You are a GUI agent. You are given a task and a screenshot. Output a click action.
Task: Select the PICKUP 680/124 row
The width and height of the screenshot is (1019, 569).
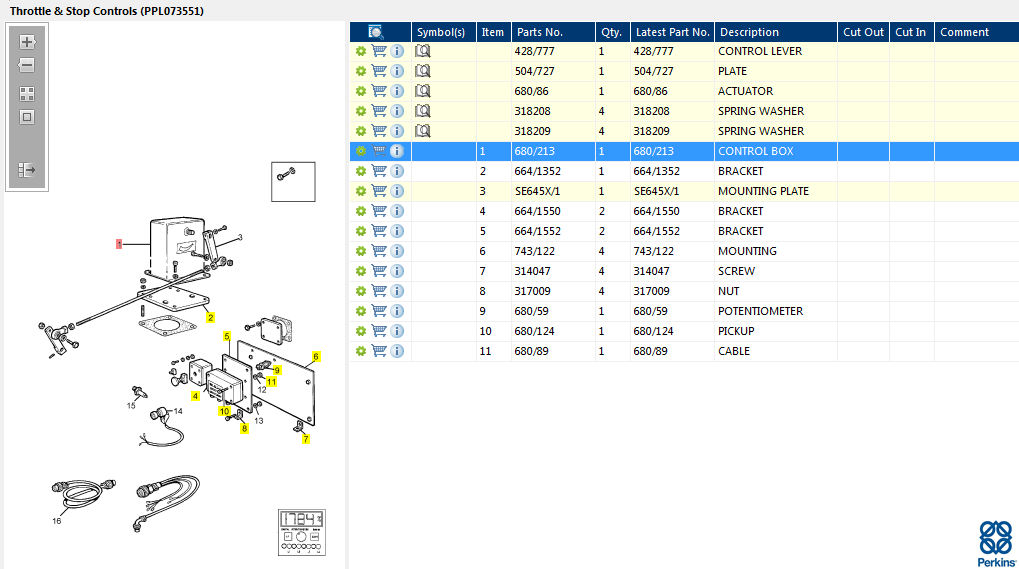point(684,331)
